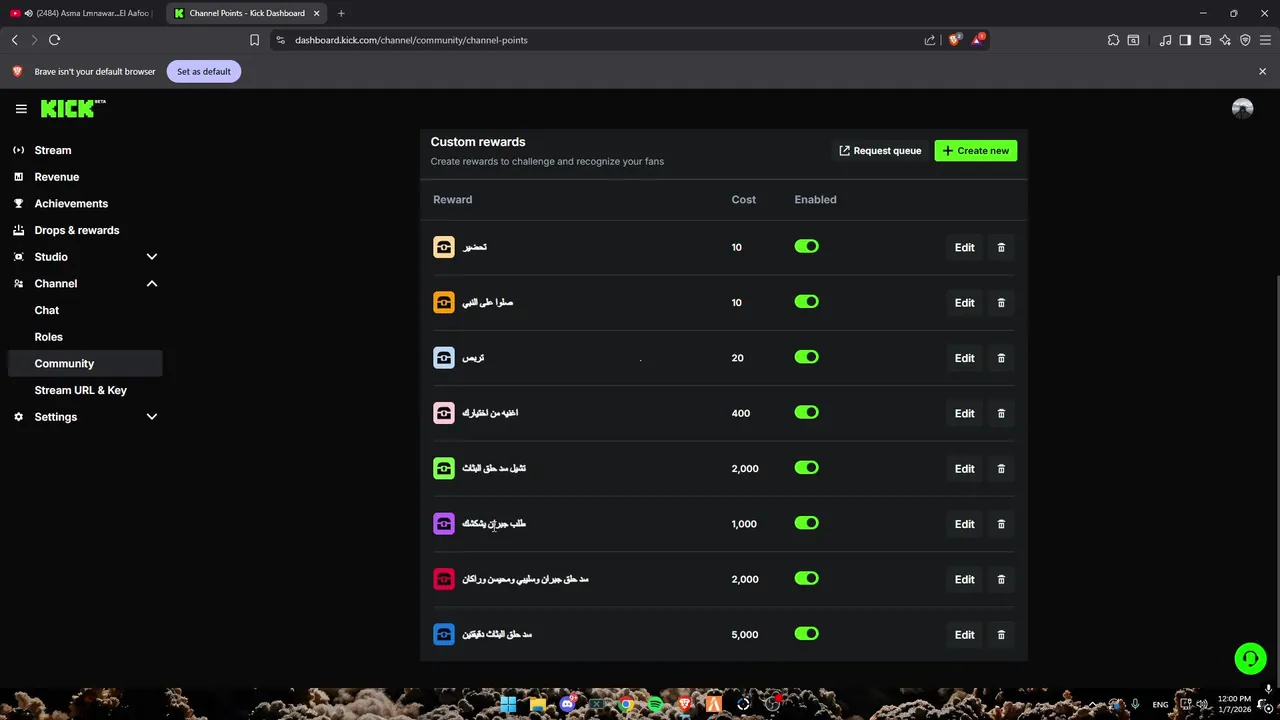Disable the first 10-cost reward toggle
The height and width of the screenshot is (720, 1280).
click(806, 246)
